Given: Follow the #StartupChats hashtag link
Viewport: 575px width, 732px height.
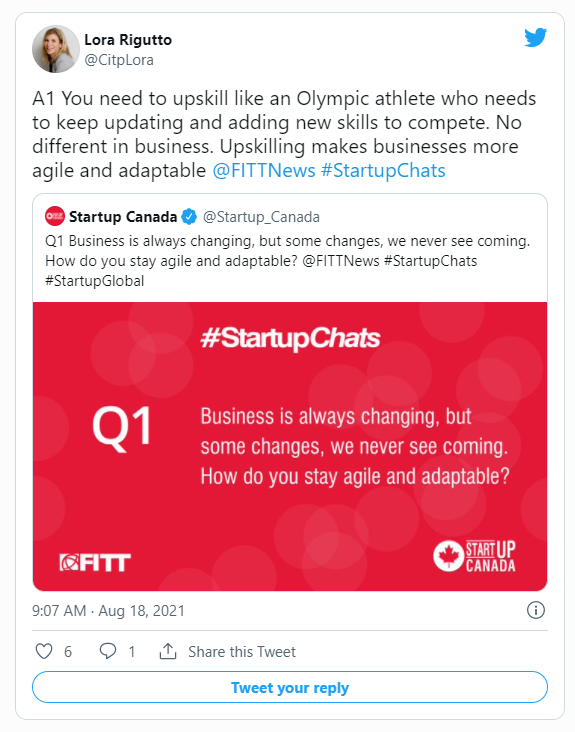Looking at the screenshot, I should click(383, 170).
